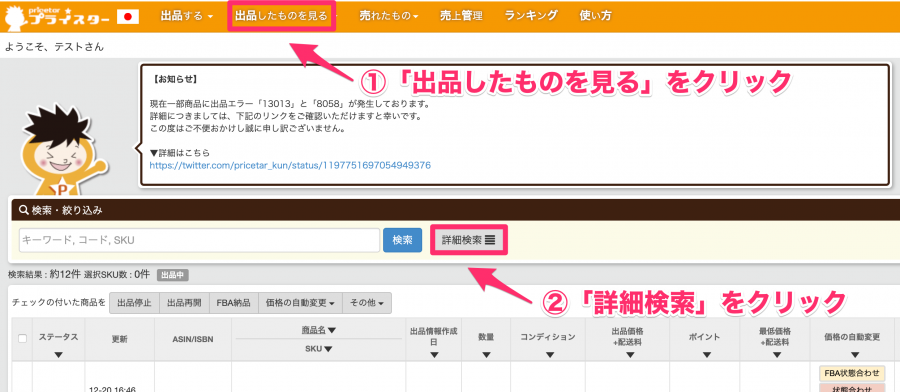The image size is (900, 392).
Task: Expand the その他 dropdown
Action: [367, 302]
